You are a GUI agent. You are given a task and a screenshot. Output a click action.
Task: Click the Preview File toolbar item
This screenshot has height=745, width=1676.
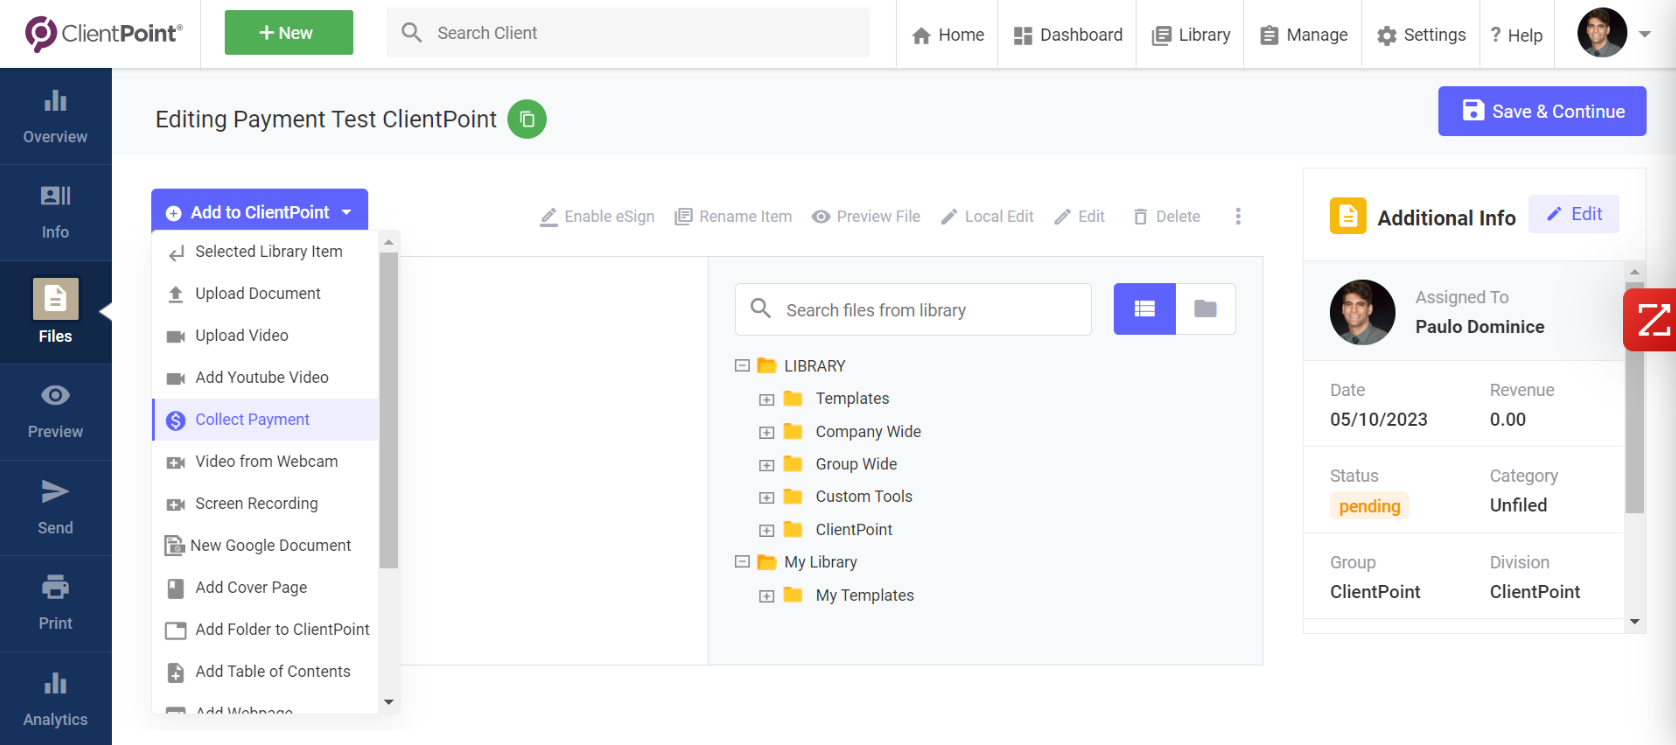(x=866, y=216)
